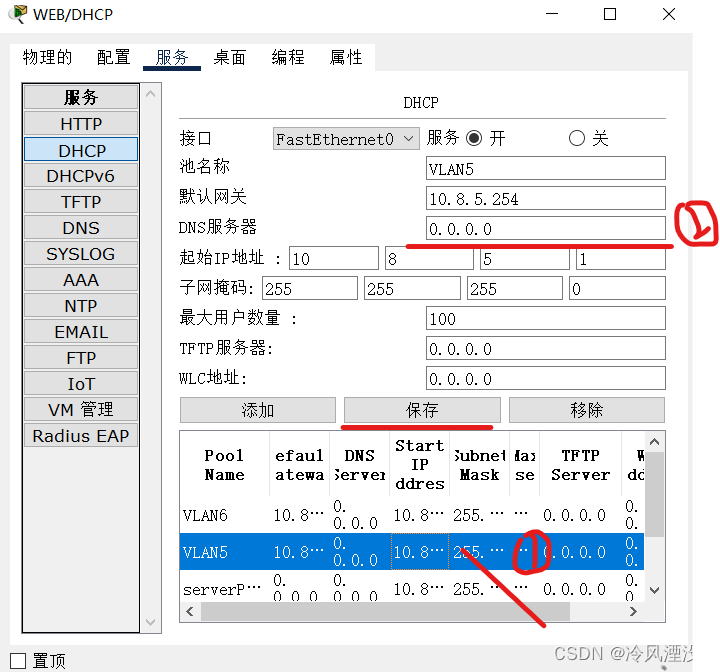Click services list scroll up arrow
Image resolution: width=720 pixels, height=672 pixels.
[150, 94]
